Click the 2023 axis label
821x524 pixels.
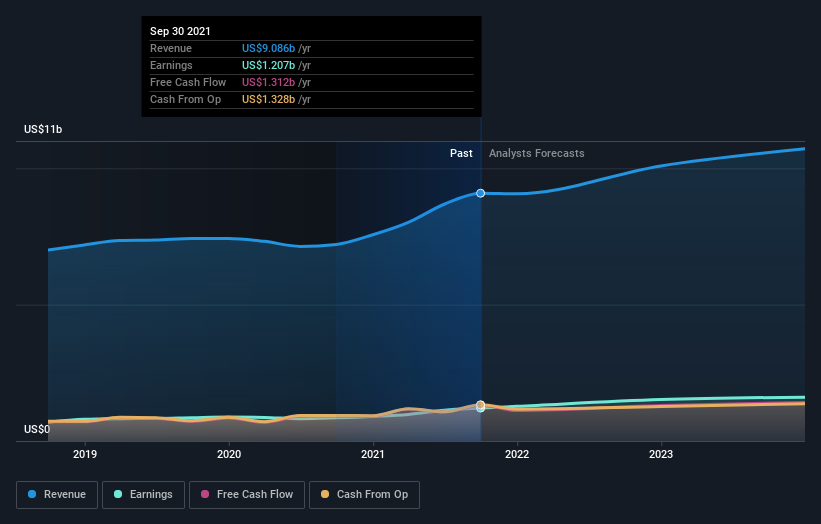661,454
